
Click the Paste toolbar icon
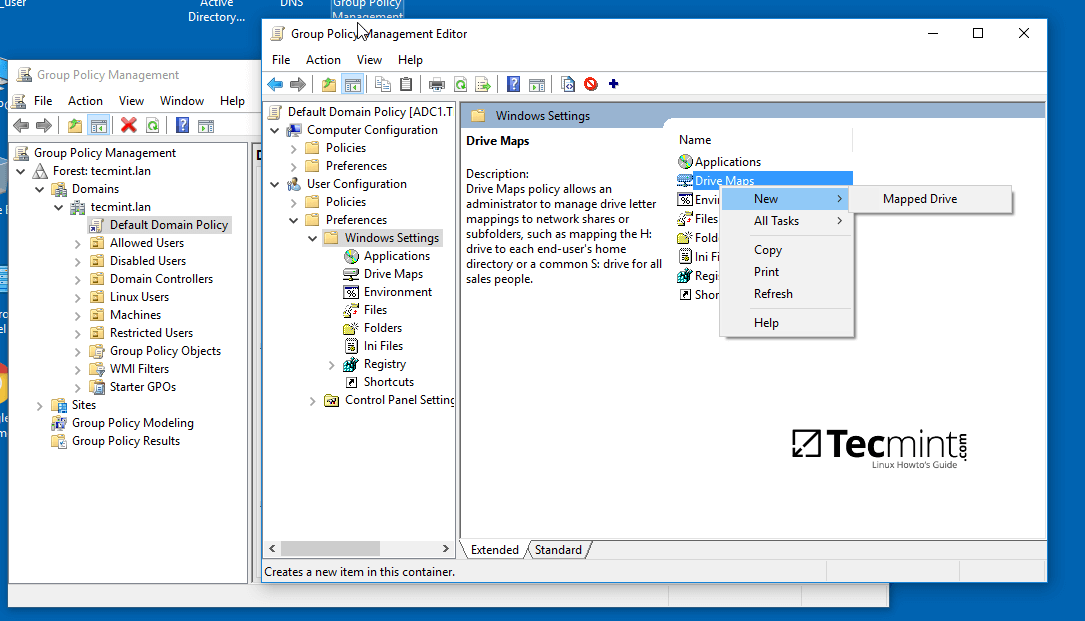pyautogui.click(x=404, y=84)
